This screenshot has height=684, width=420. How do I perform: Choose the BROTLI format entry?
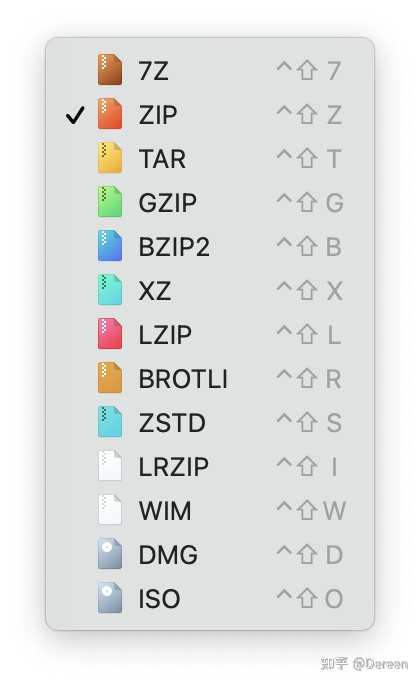(x=210, y=378)
